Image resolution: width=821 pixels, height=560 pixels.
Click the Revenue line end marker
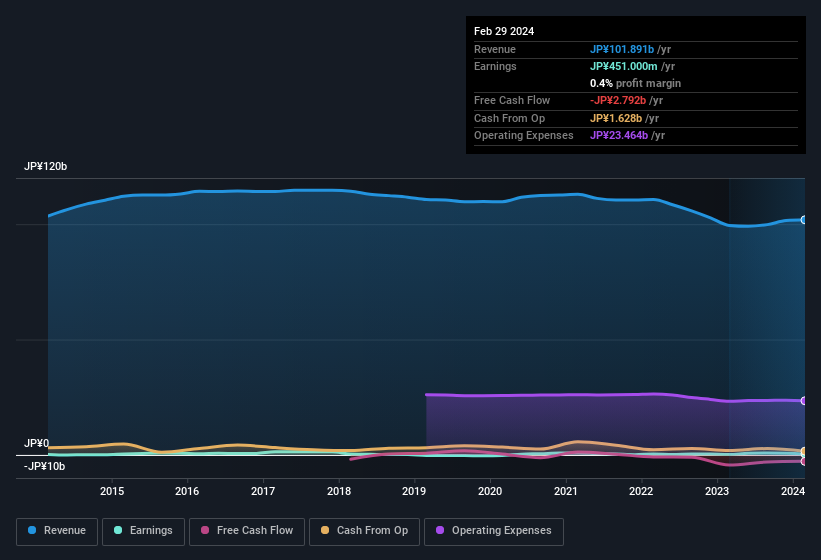coord(804,220)
